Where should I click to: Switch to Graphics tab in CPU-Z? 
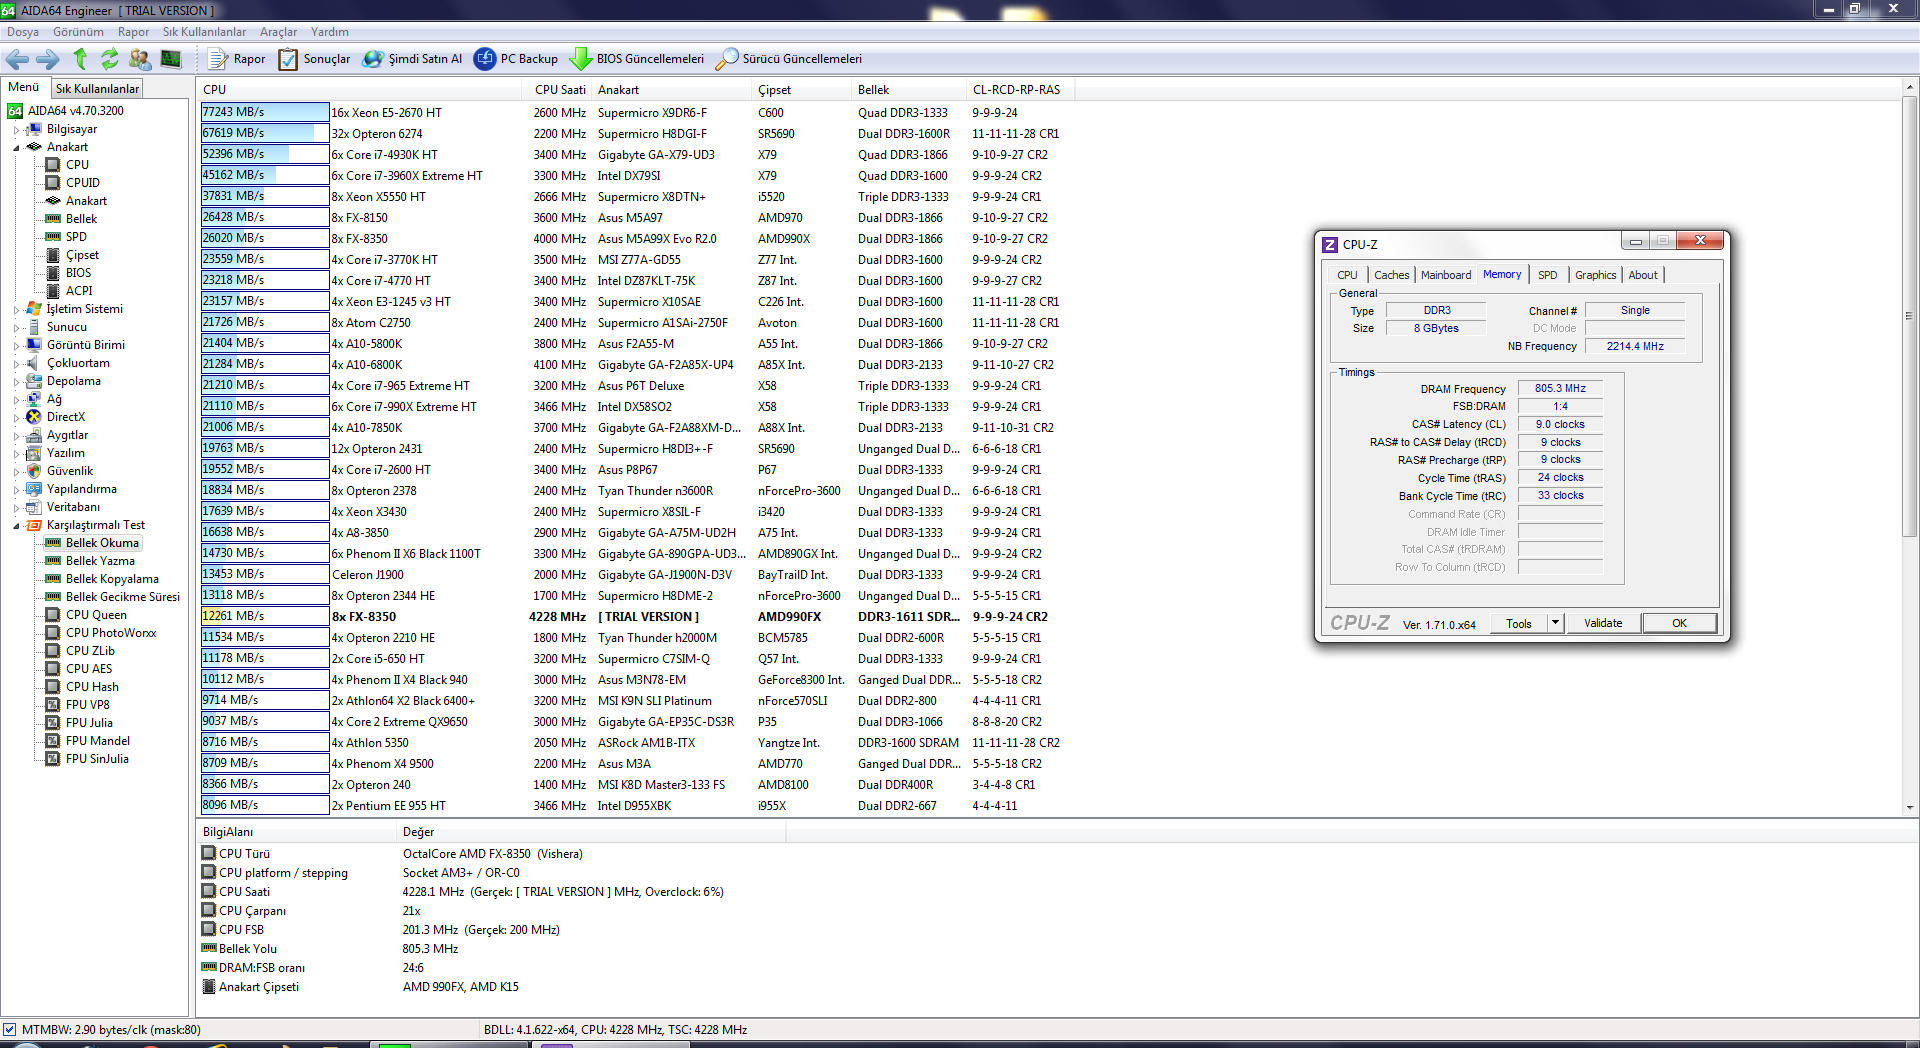click(x=1595, y=275)
